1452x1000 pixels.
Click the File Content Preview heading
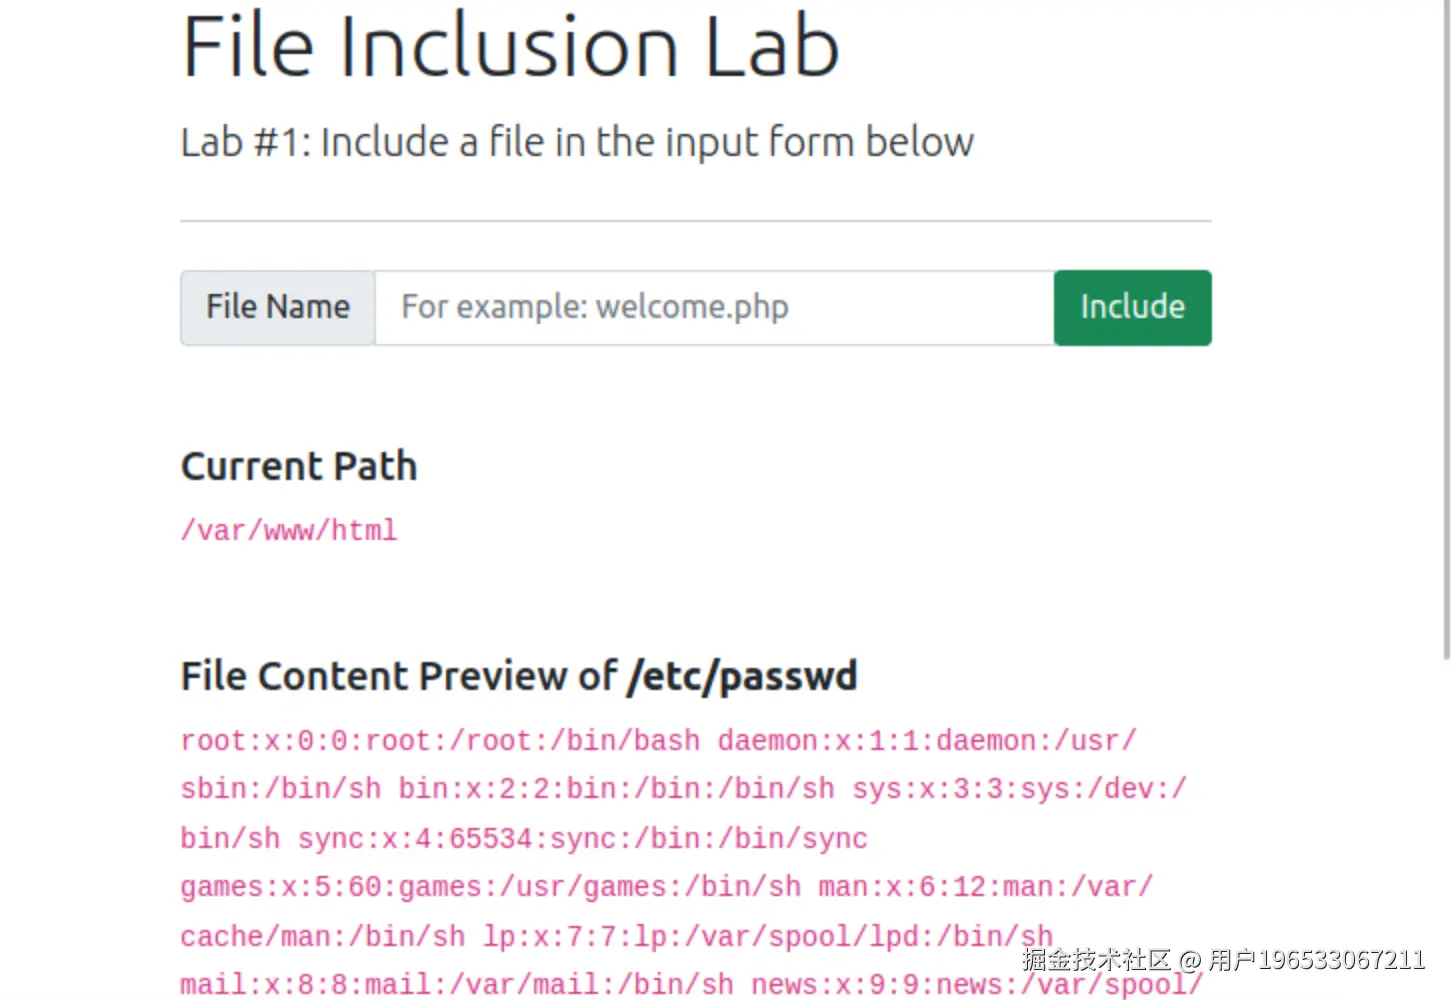(x=400, y=676)
